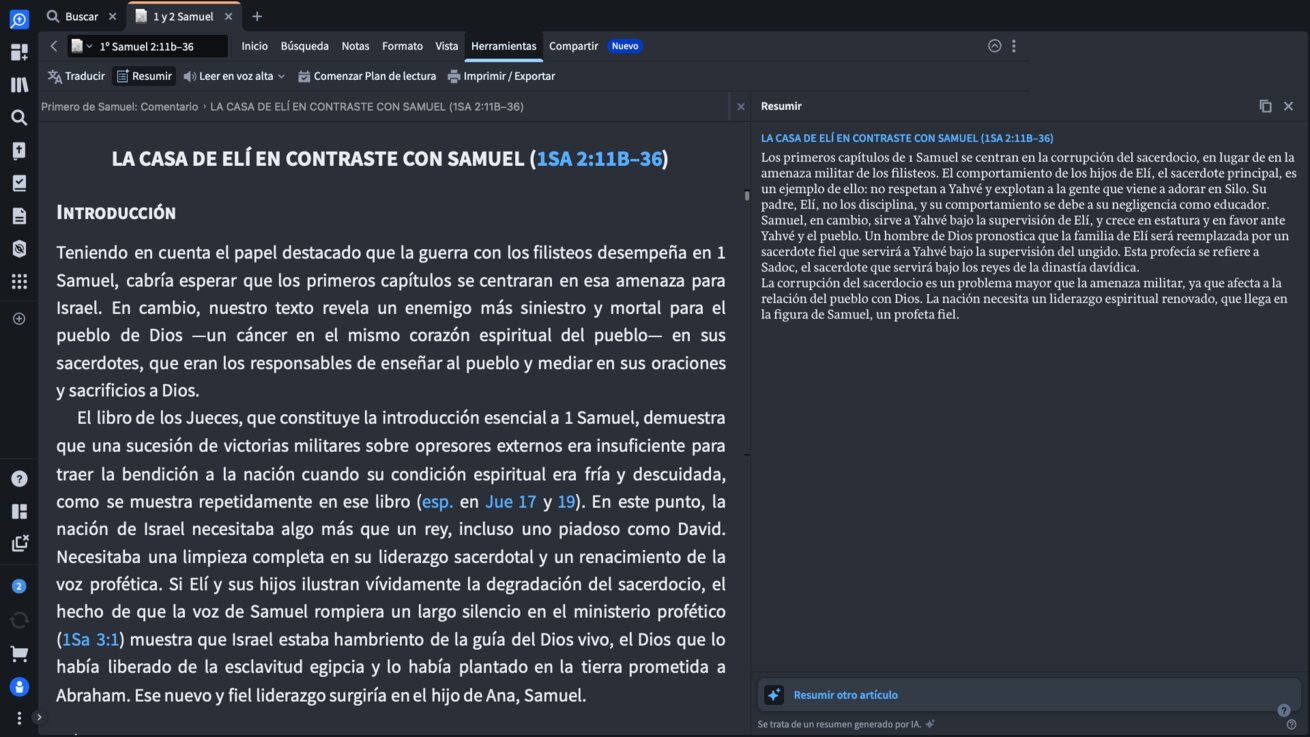Screen dimensions: 1310x737
Task: Go back with the left chevron
Action: tap(54, 46)
